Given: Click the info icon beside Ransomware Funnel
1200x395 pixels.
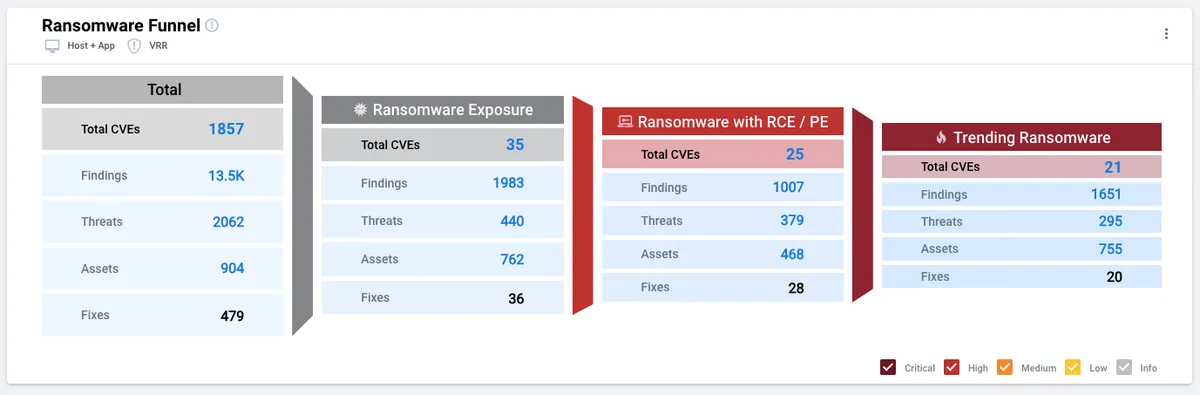Looking at the screenshot, I should pos(212,25).
